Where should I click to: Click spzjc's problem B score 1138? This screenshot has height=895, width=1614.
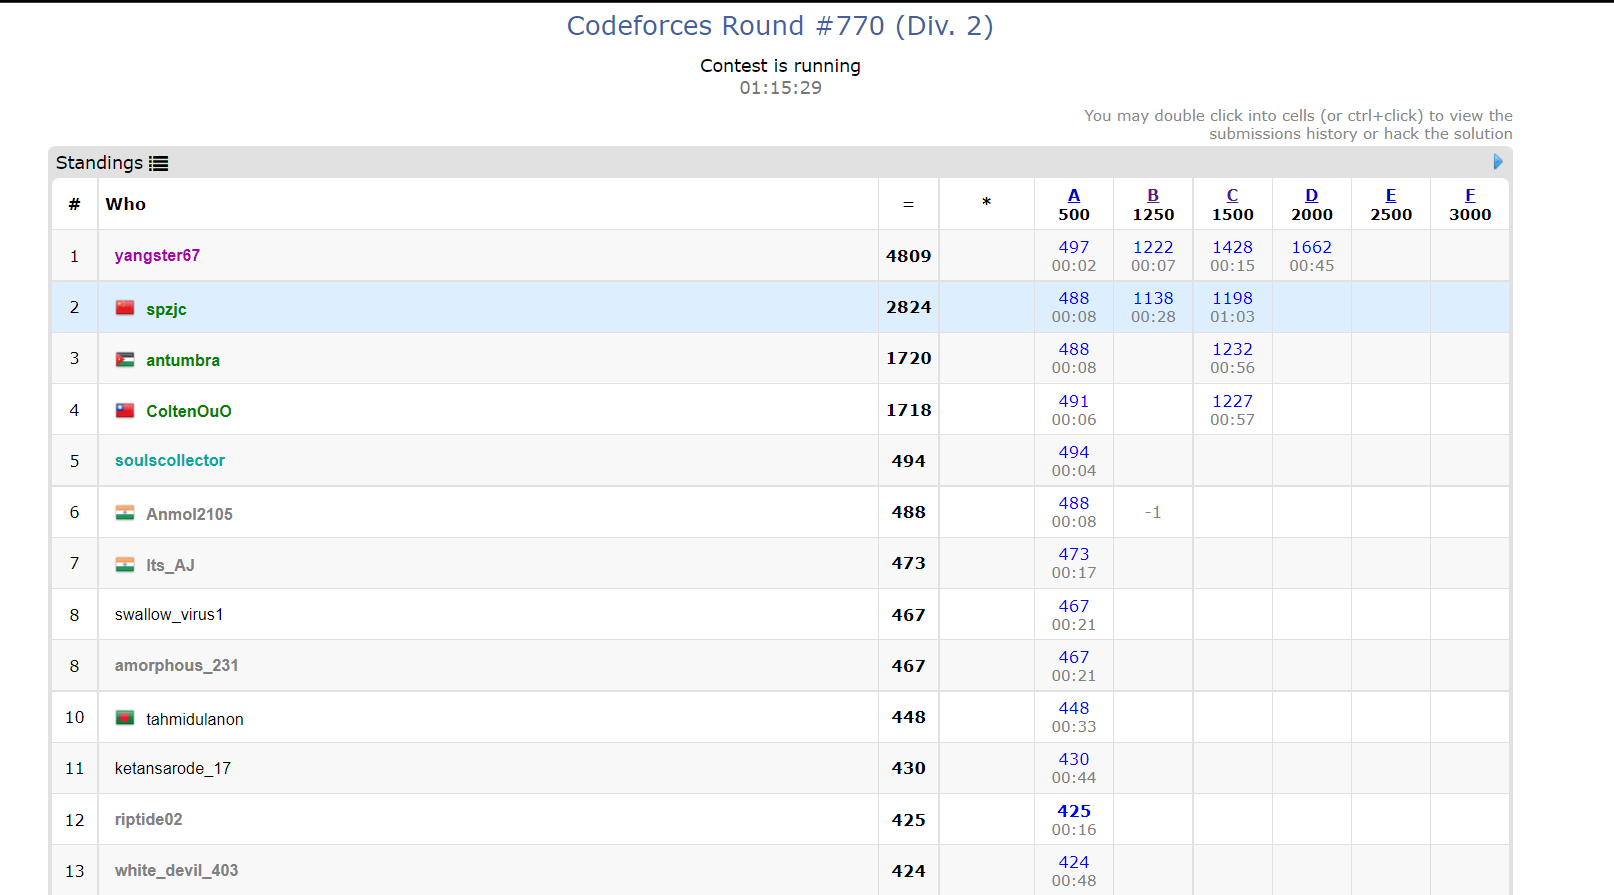[x=1153, y=298]
